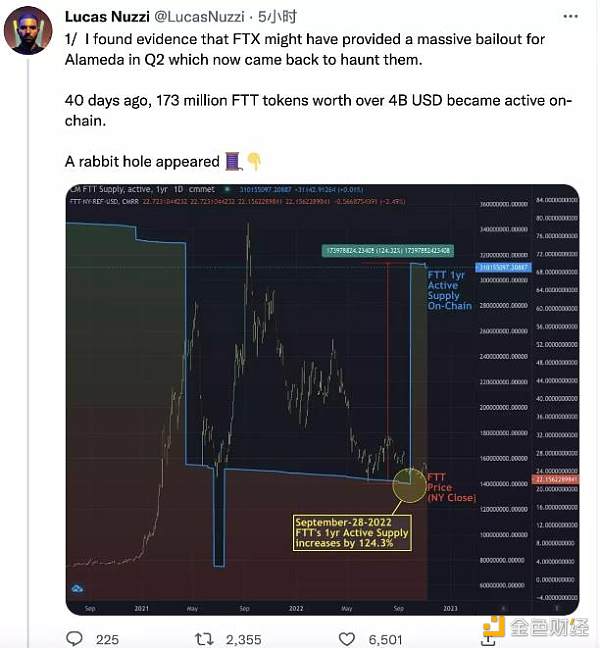The height and width of the screenshot is (648, 600).
Task: Click the pointing-down hand emoji
Action: [x=255, y=162]
